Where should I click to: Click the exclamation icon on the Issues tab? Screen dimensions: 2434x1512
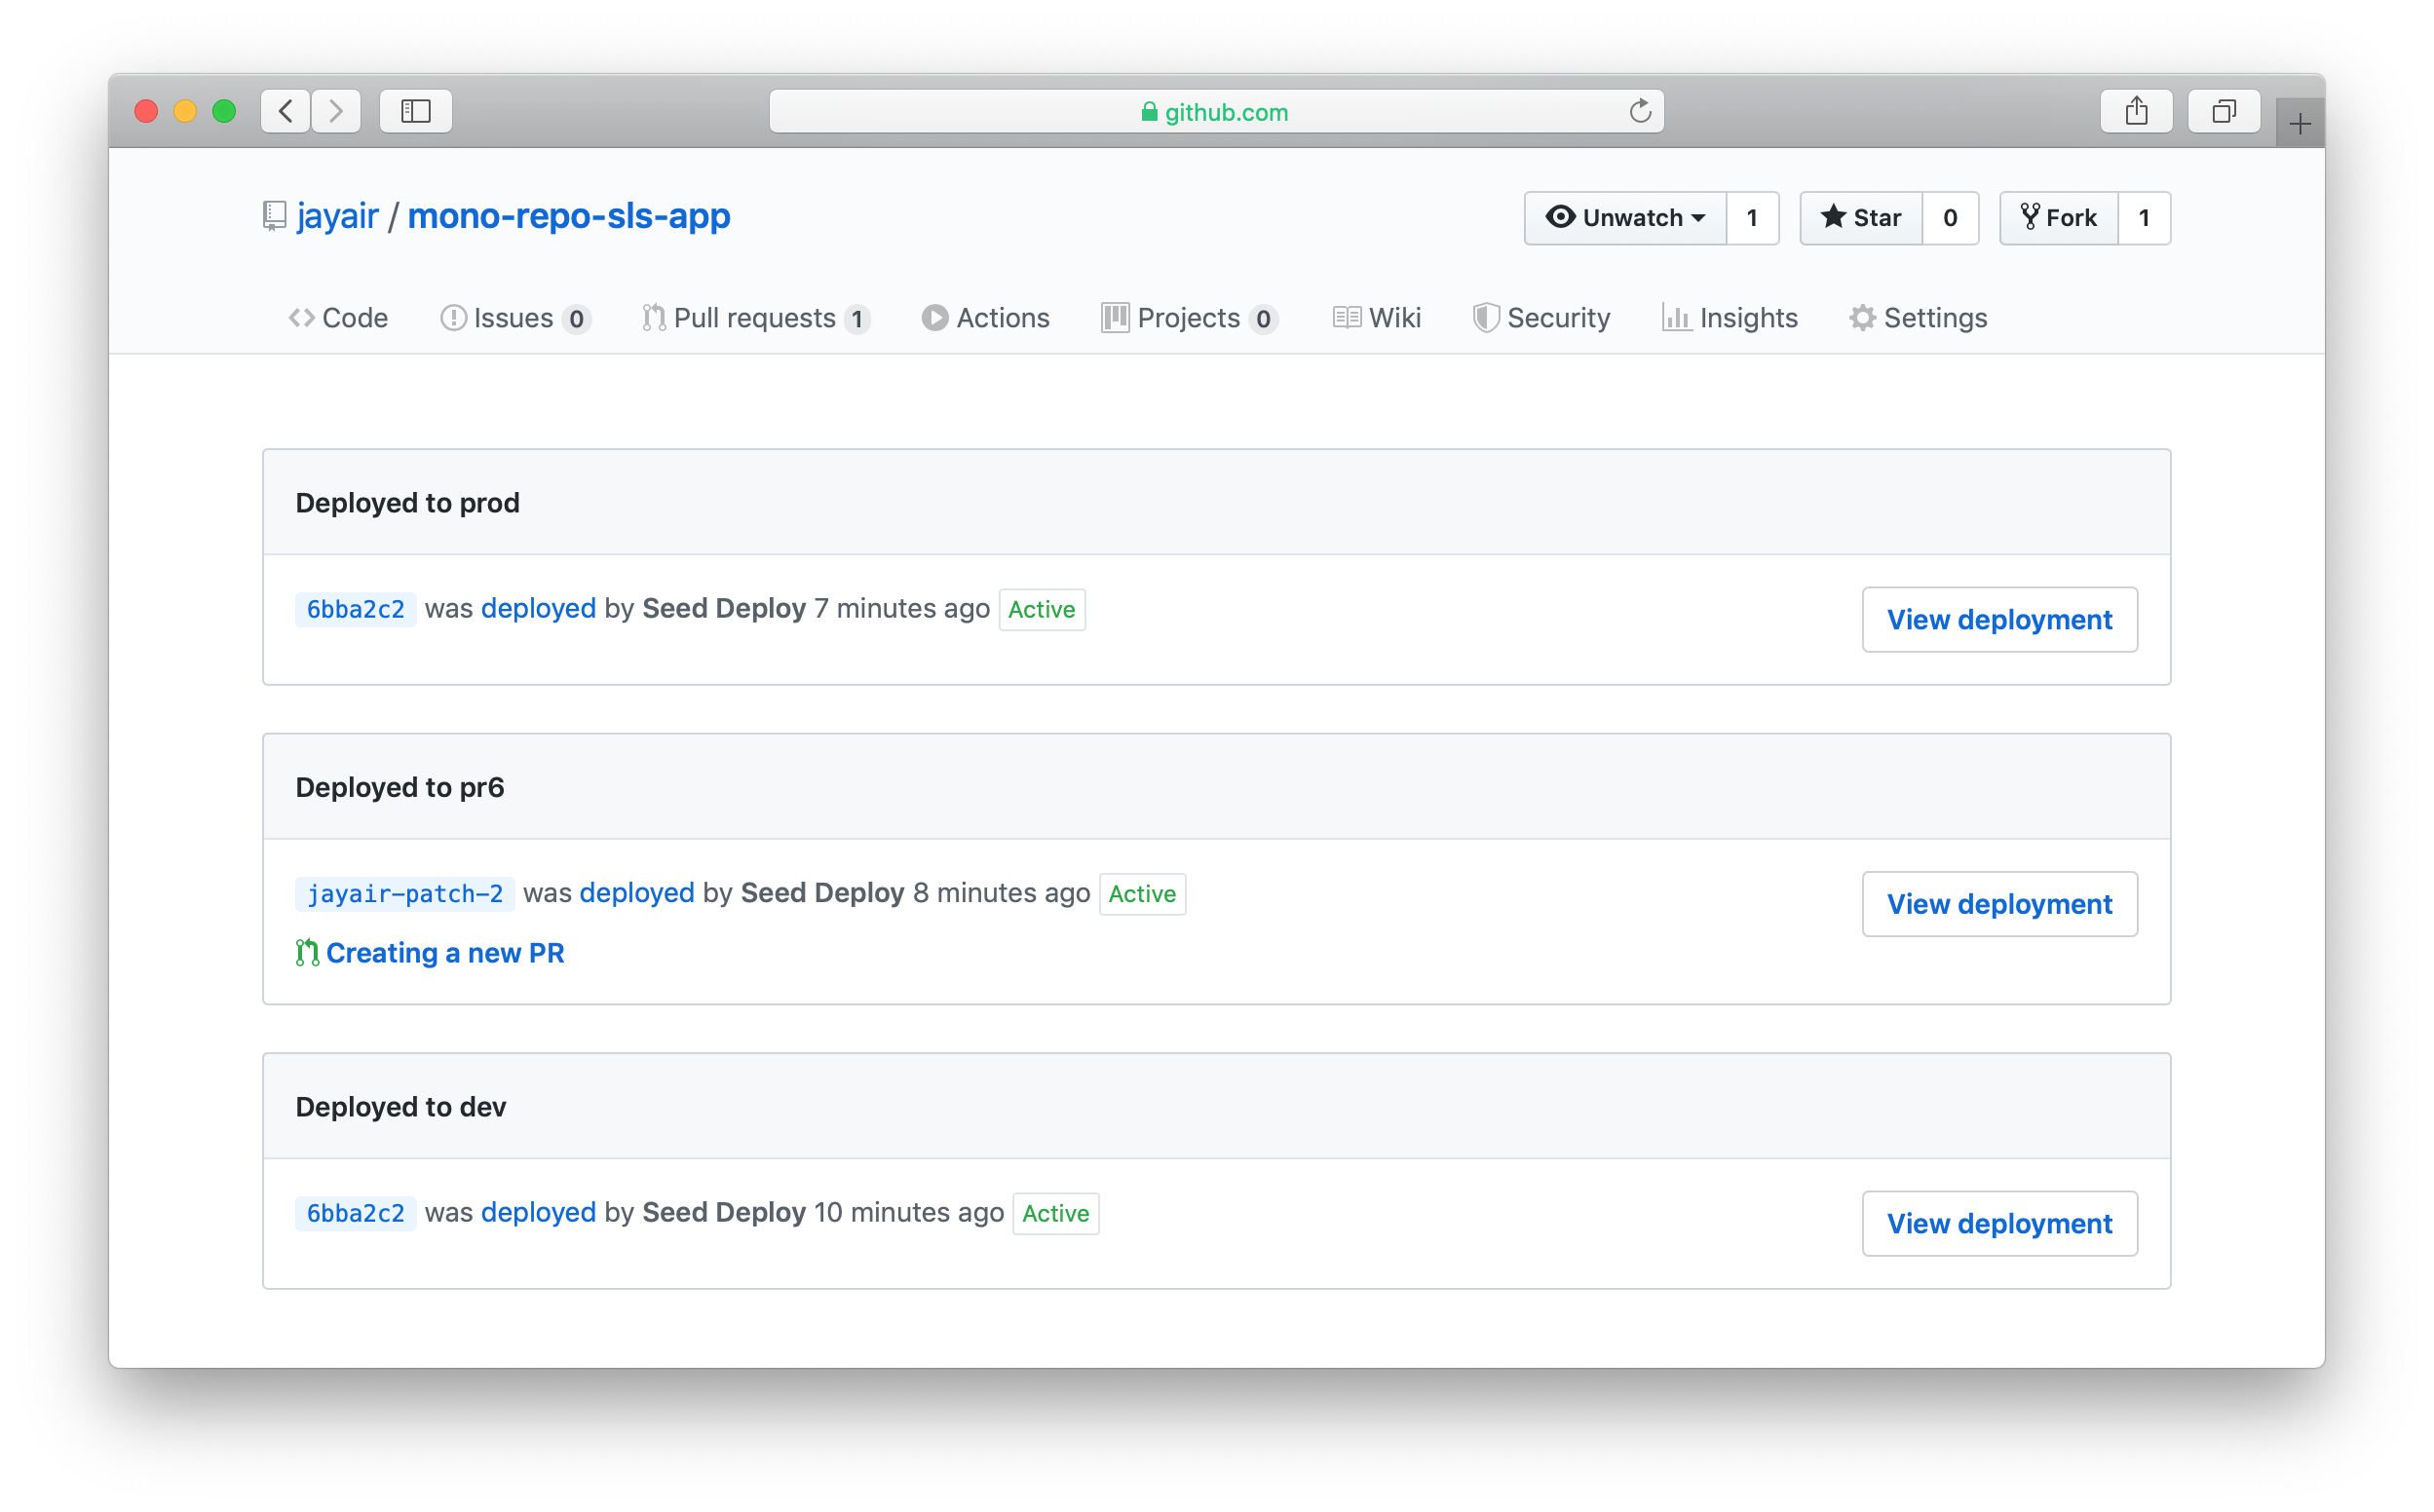(453, 317)
